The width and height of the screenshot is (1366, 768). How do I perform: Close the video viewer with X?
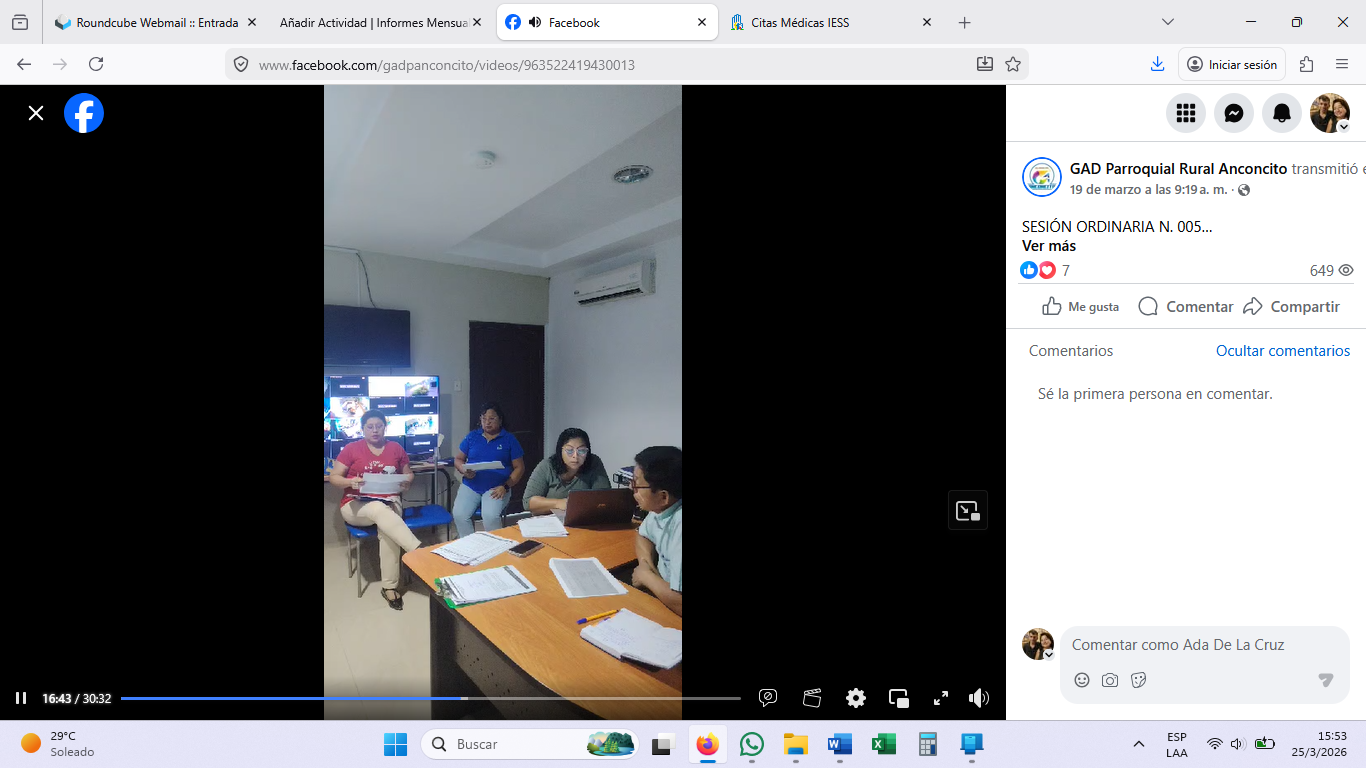(x=36, y=113)
